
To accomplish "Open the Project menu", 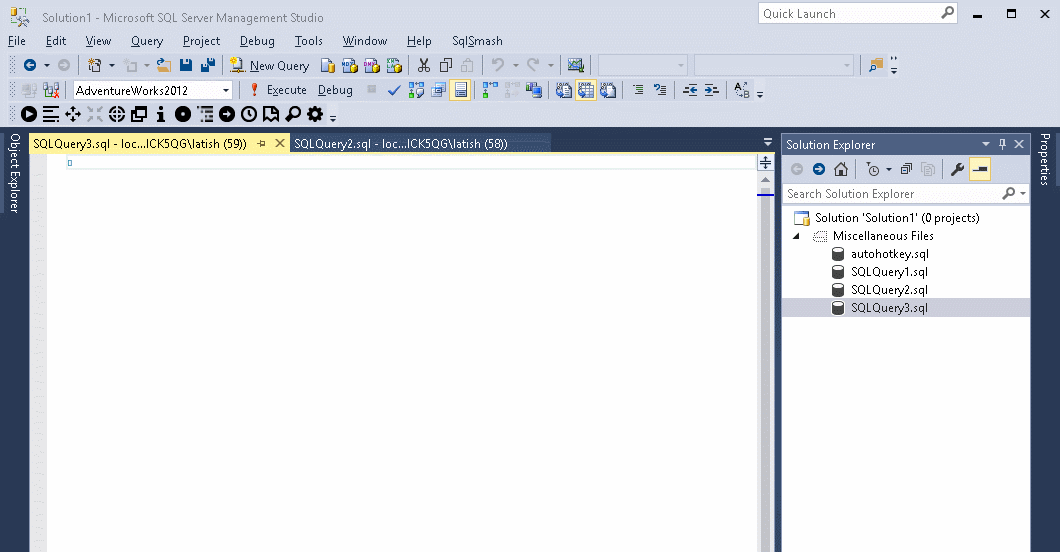I will click(x=201, y=41).
